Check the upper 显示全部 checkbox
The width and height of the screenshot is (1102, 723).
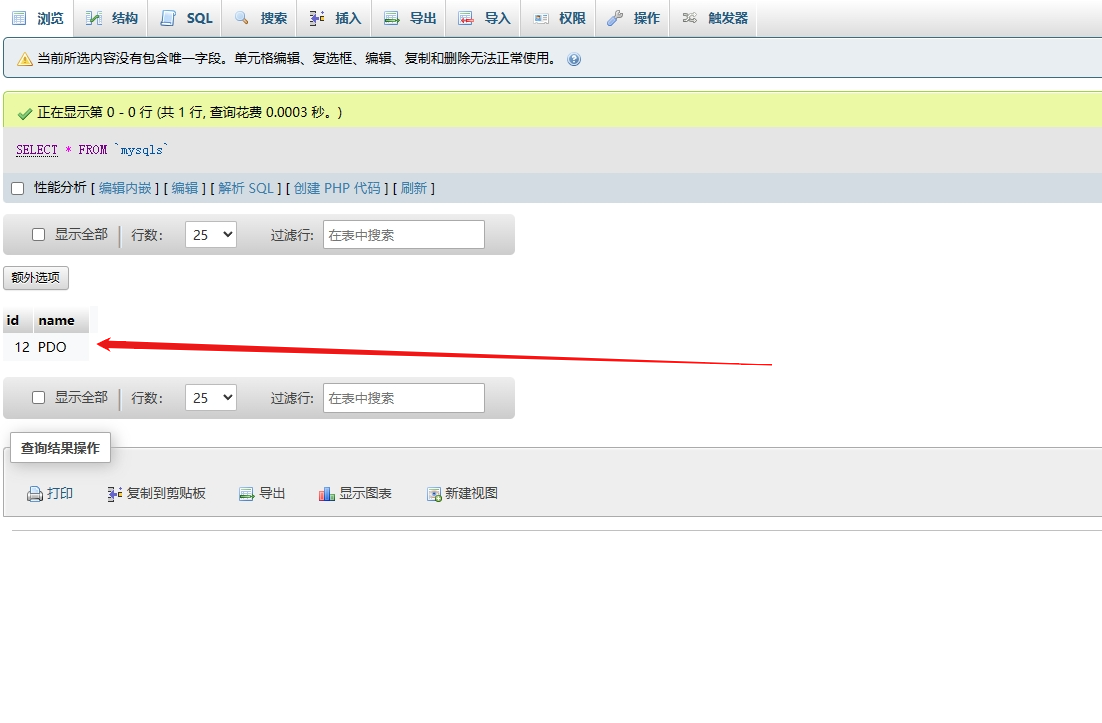coord(38,234)
